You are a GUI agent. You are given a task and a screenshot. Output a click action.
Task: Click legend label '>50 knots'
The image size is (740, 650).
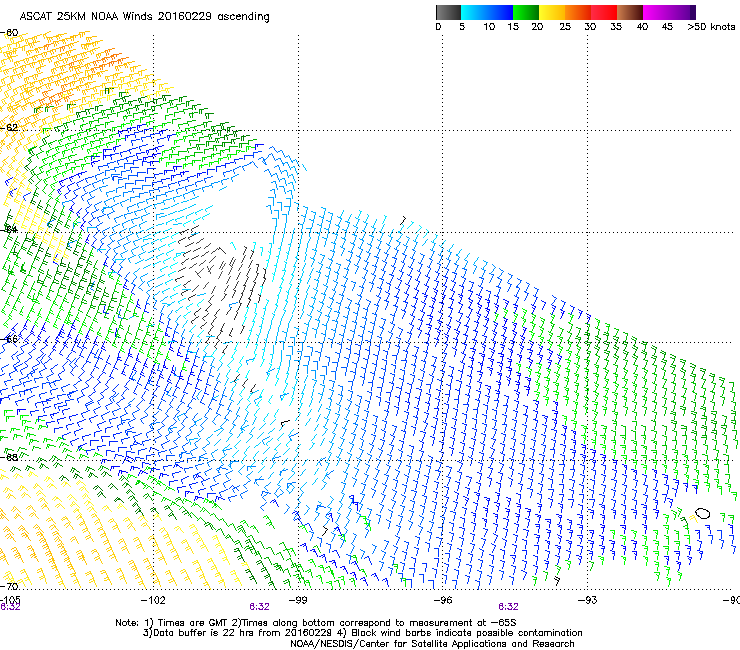pyautogui.click(x=711, y=26)
